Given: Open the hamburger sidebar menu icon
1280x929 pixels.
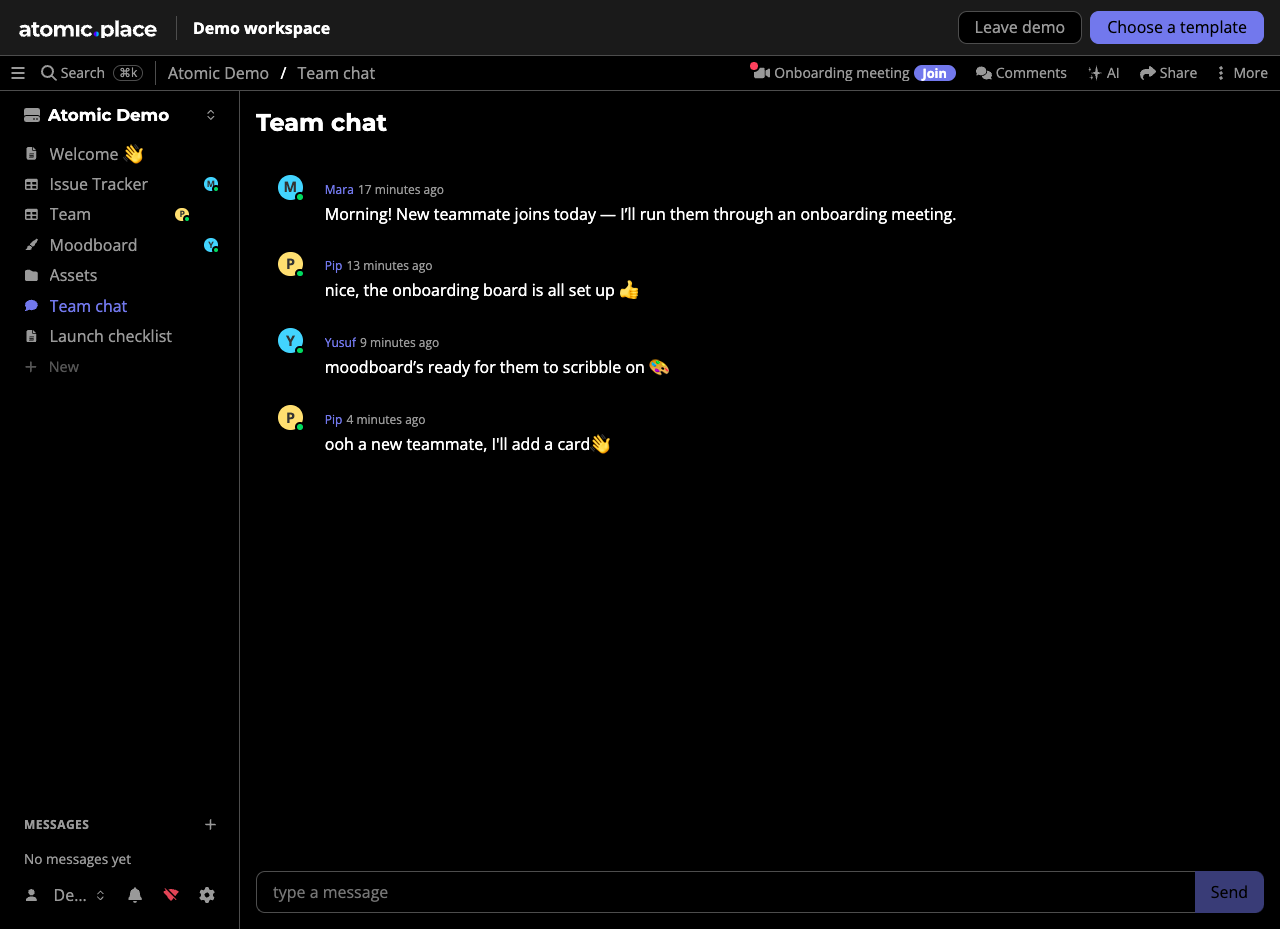Looking at the screenshot, I should [x=18, y=73].
